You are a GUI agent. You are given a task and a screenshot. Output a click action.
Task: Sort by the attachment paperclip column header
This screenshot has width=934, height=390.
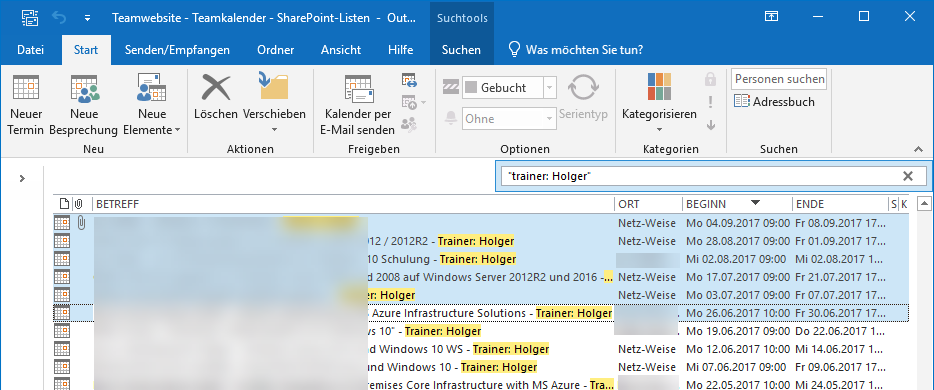78,204
